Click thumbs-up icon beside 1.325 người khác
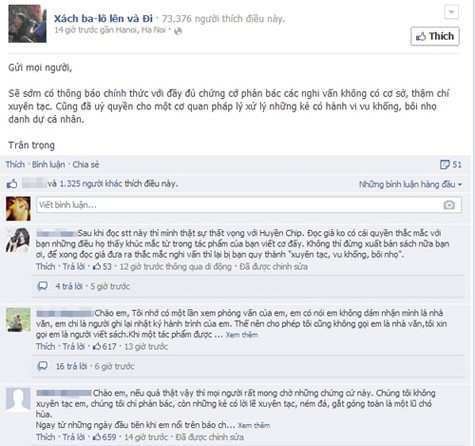The height and width of the screenshot is (446, 475). click(x=12, y=184)
